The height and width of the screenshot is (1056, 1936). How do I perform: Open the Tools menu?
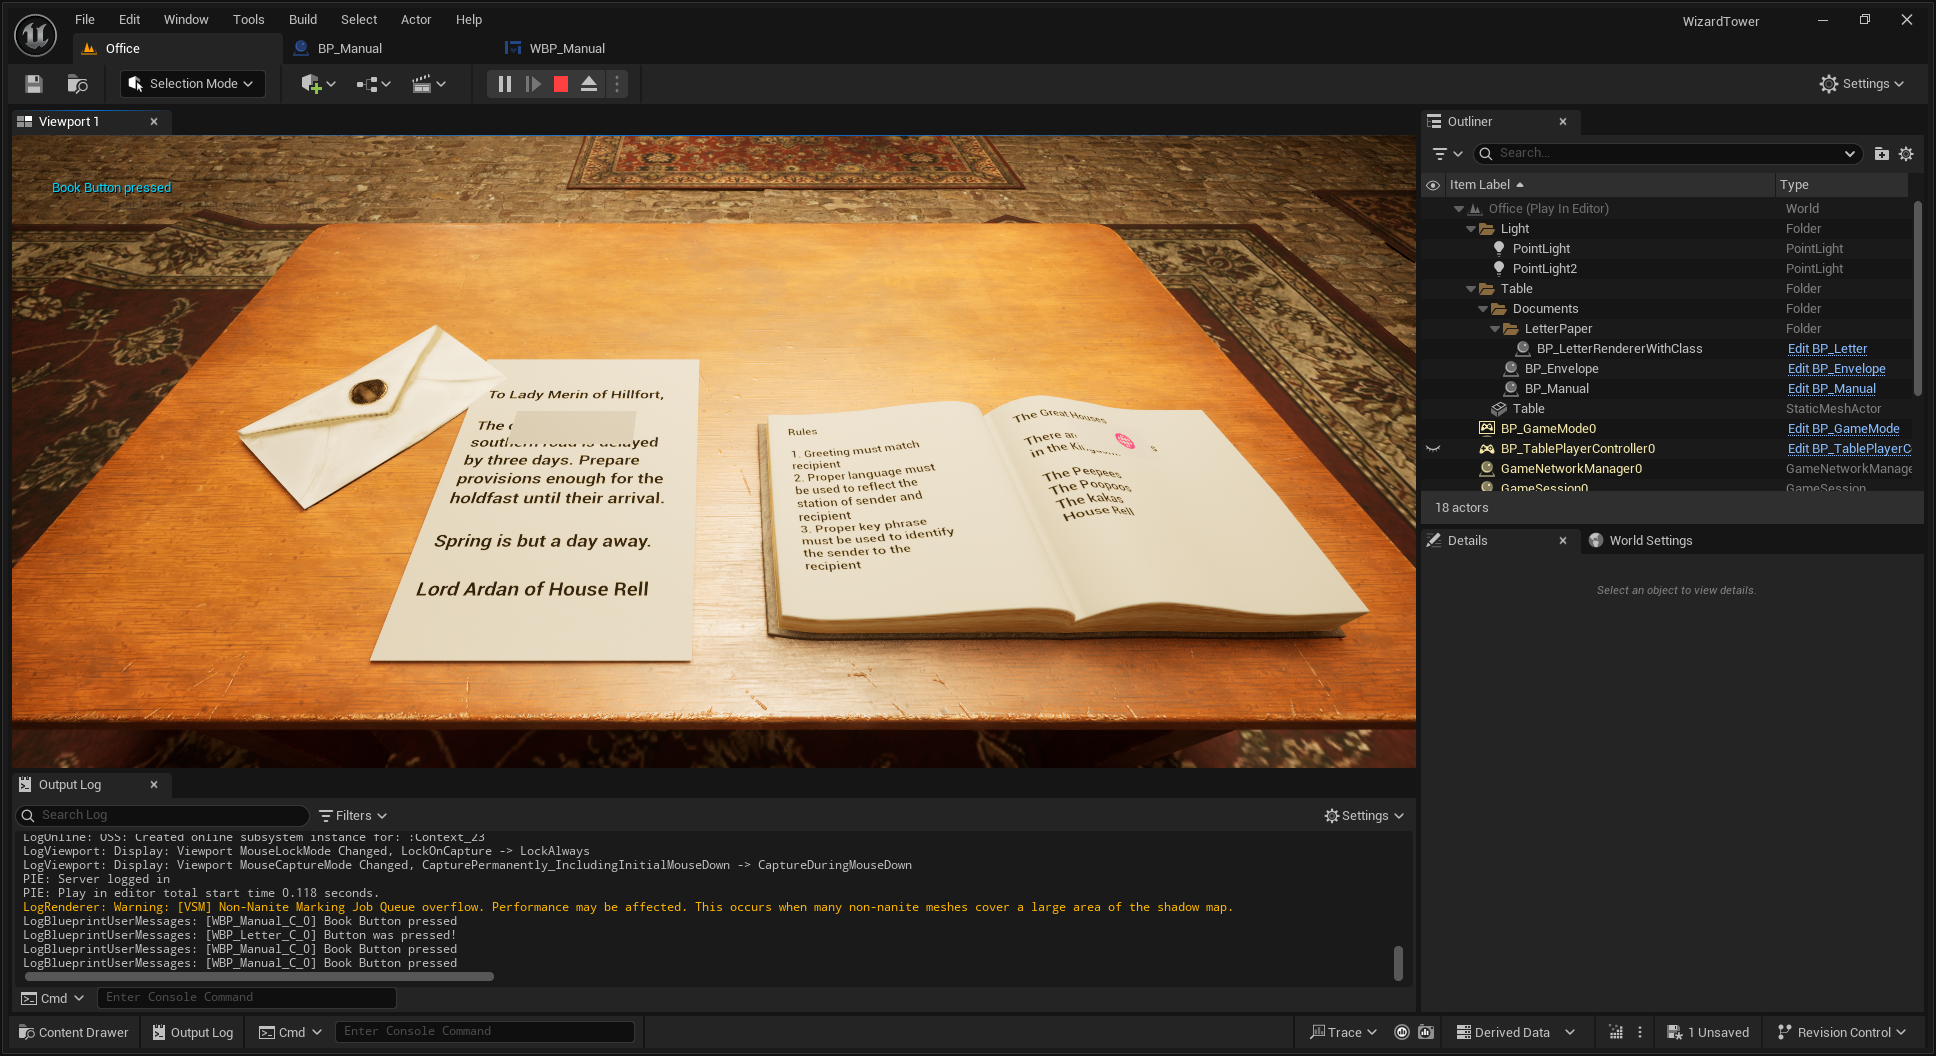click(x=249, y=19)
